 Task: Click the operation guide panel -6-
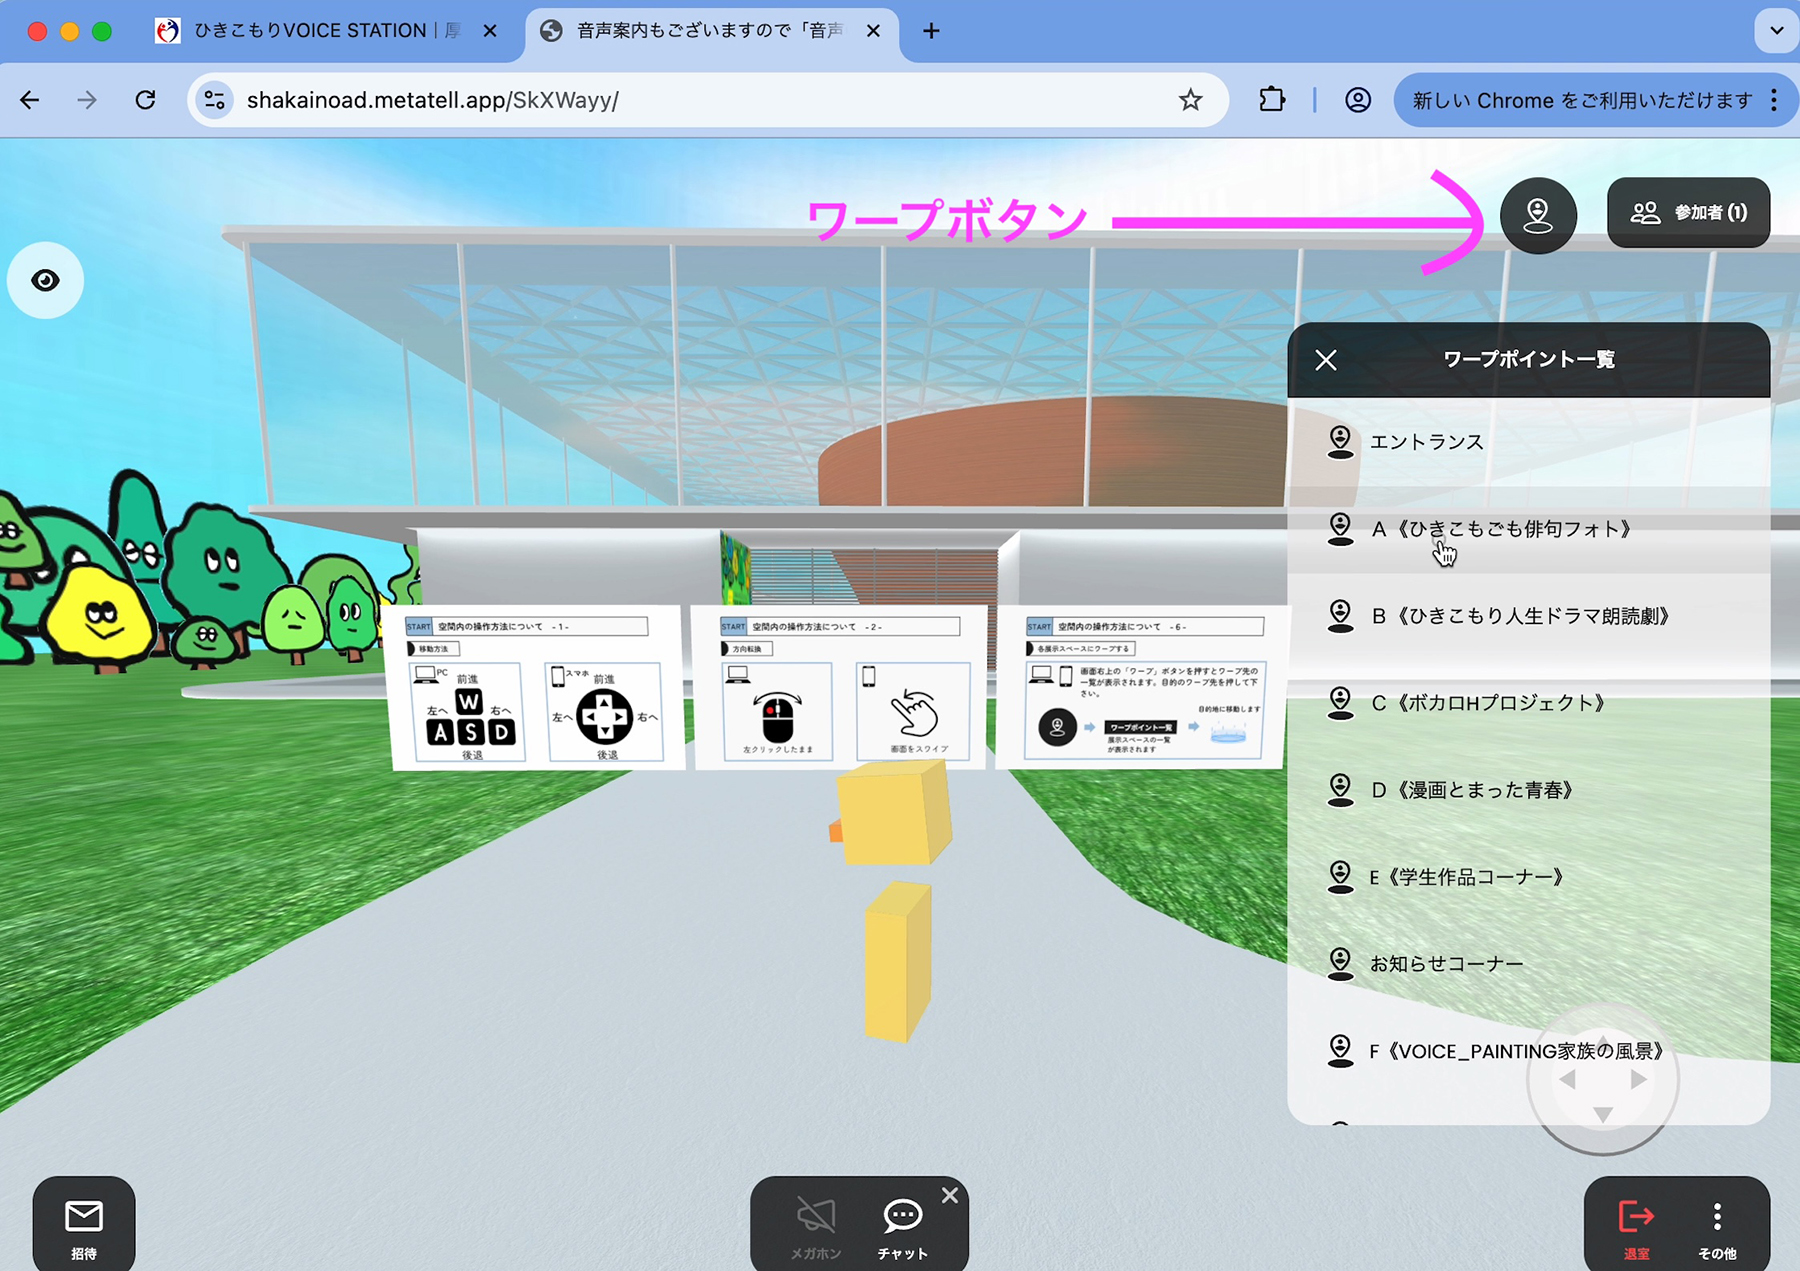pos(1143,687)
